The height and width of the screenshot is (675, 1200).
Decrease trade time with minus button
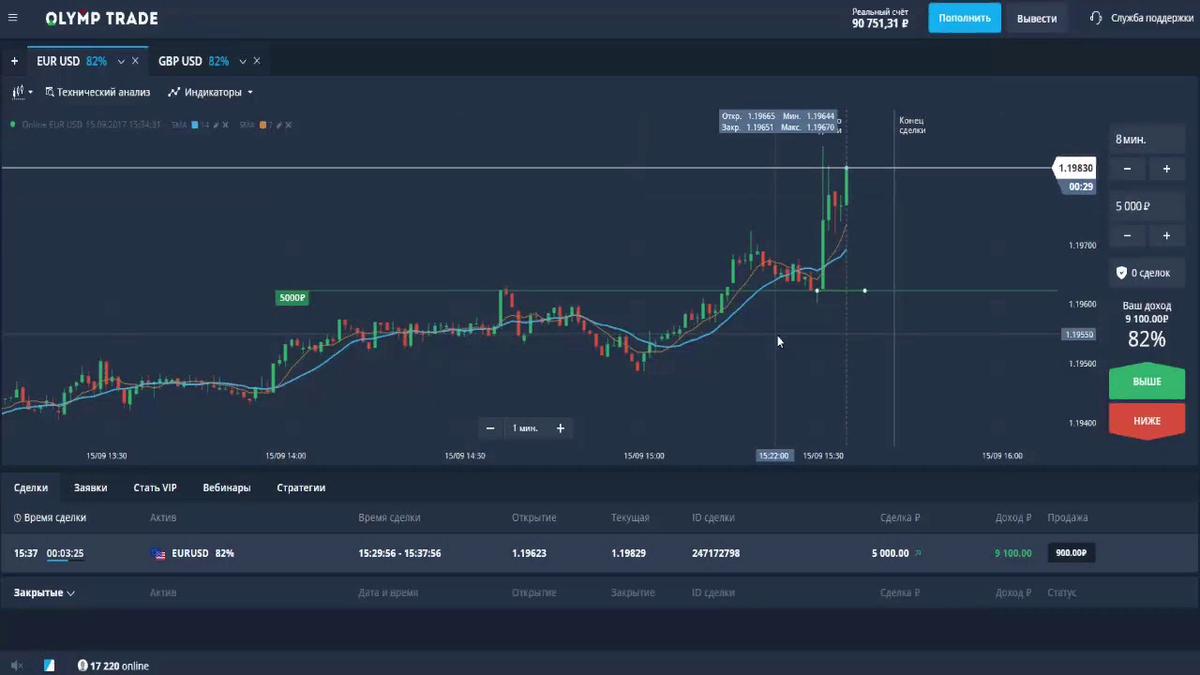pos(1128,169)
